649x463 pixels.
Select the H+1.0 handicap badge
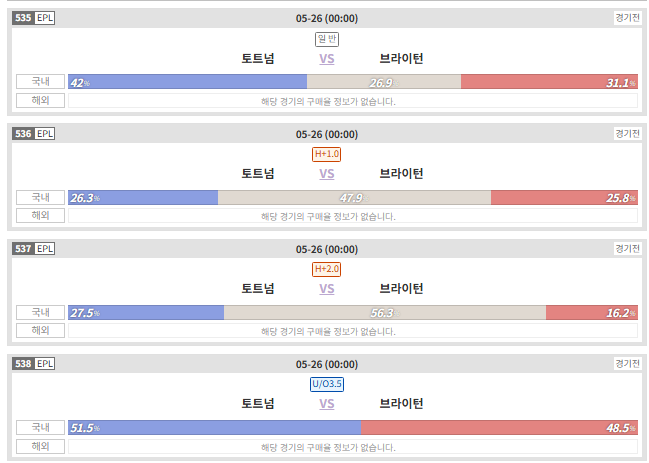pyautogui.click(x=327, y=154)
